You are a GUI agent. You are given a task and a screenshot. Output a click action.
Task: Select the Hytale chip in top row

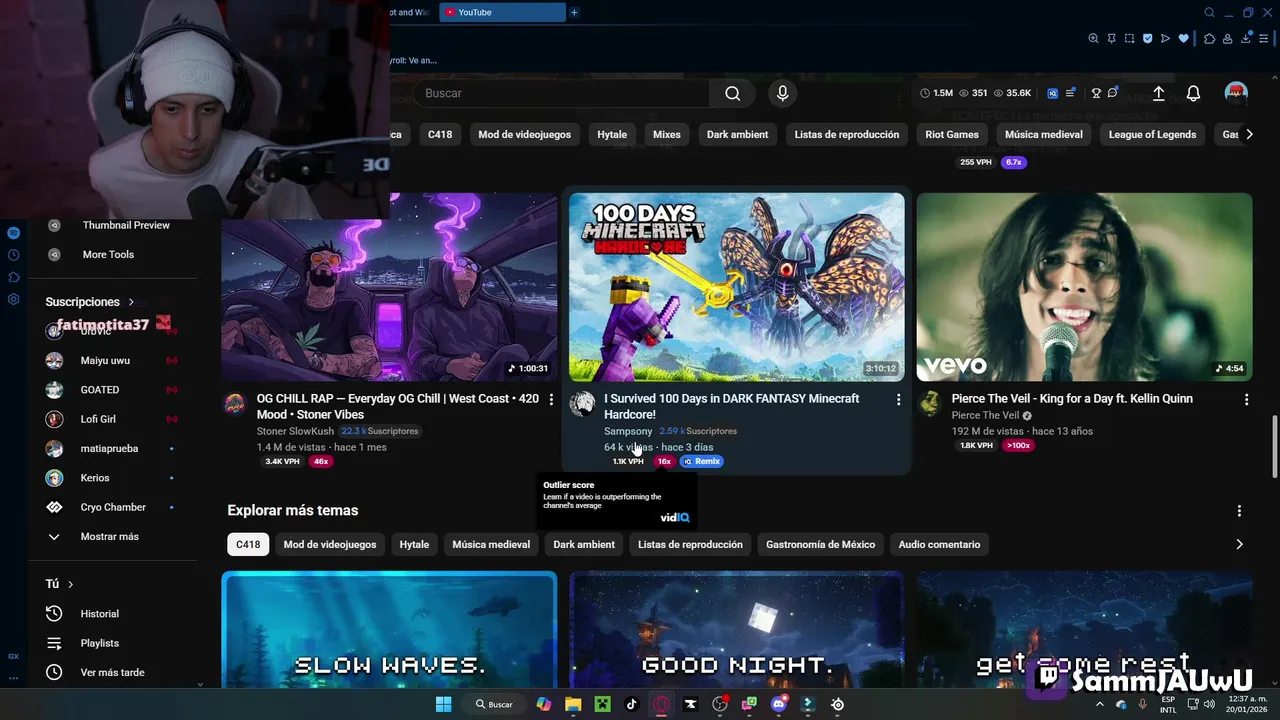click(x=612, y=134)
